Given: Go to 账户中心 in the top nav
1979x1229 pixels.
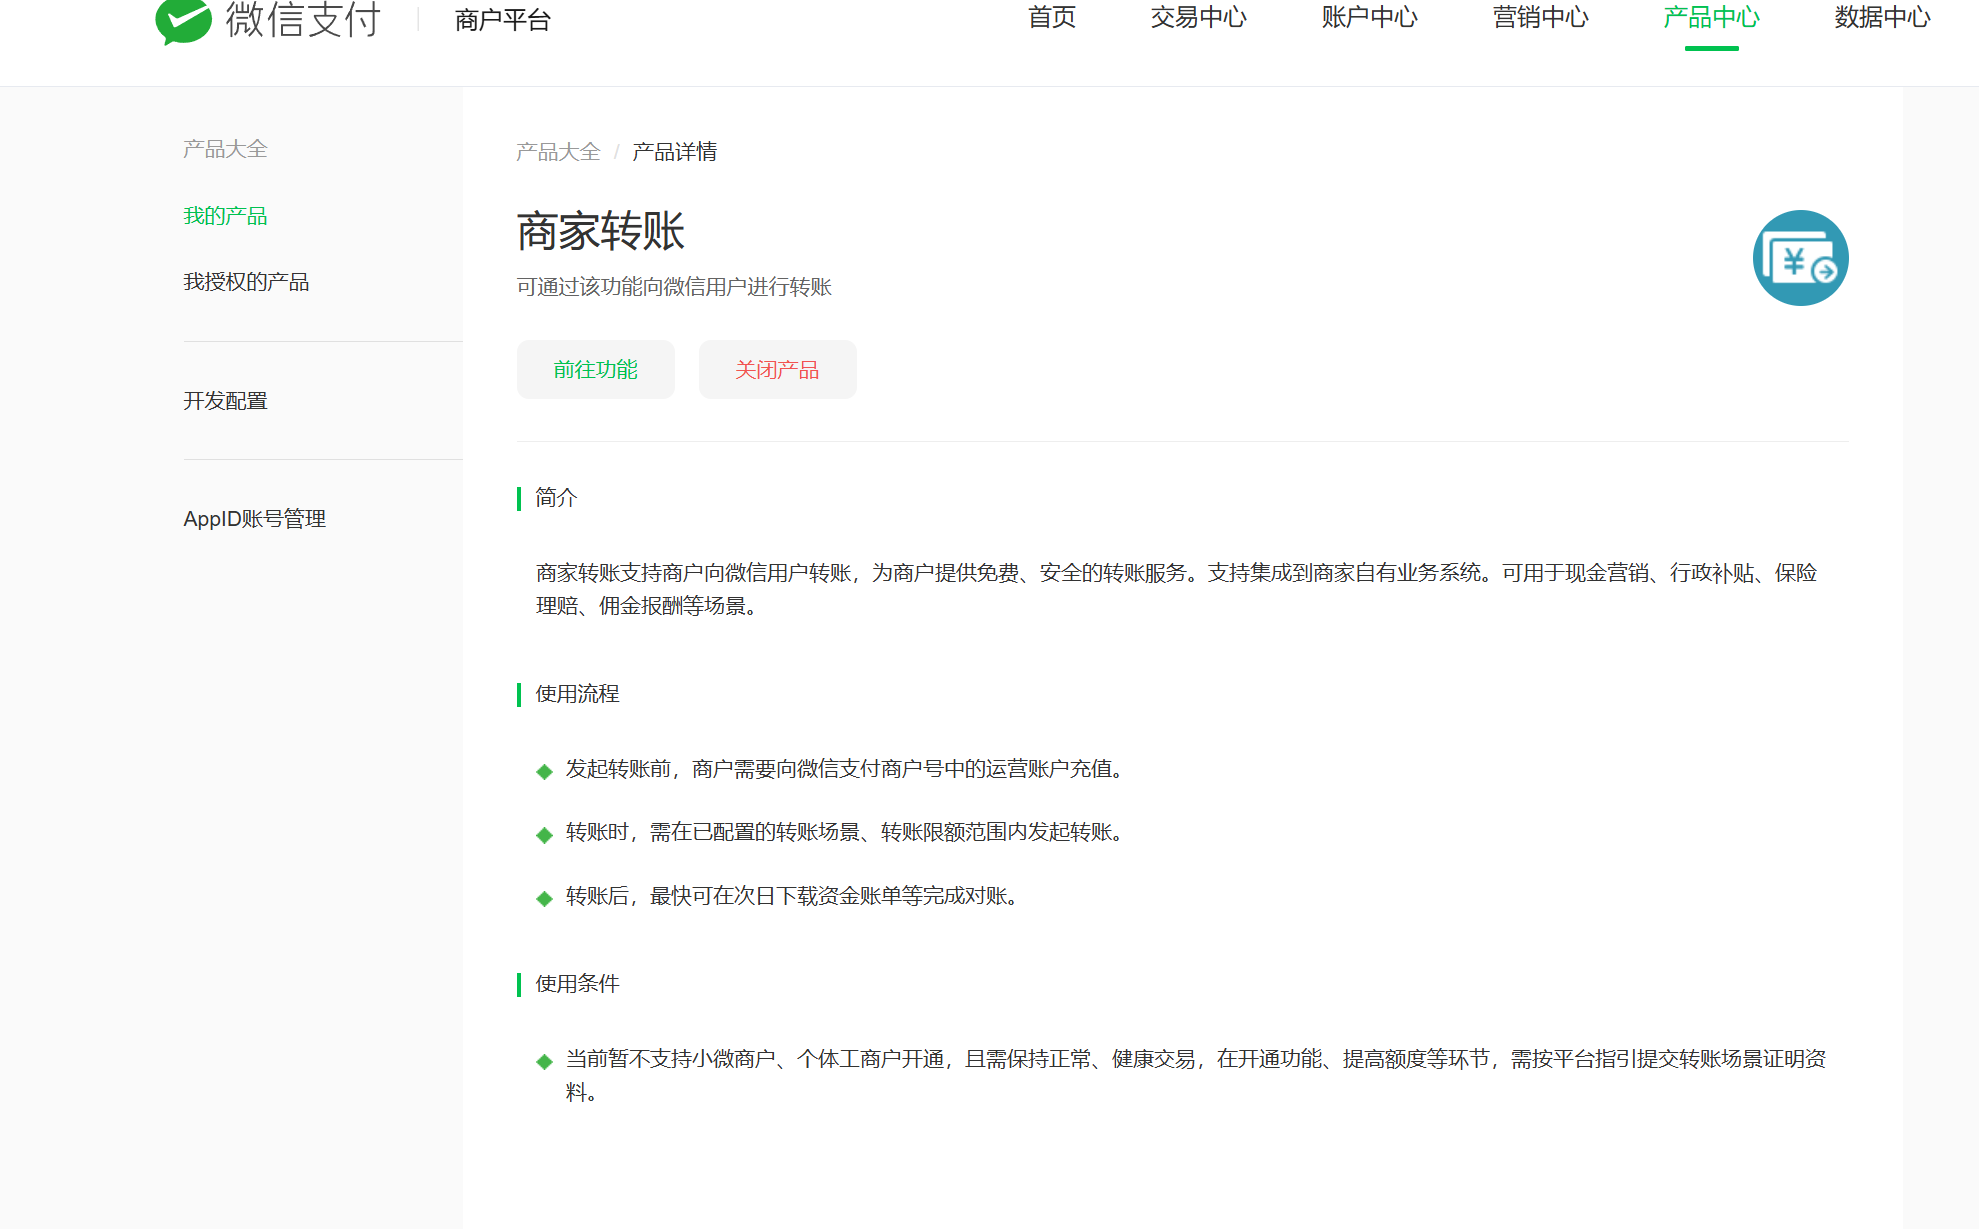Looking at the screenshot, I should tap(1369, 18).
